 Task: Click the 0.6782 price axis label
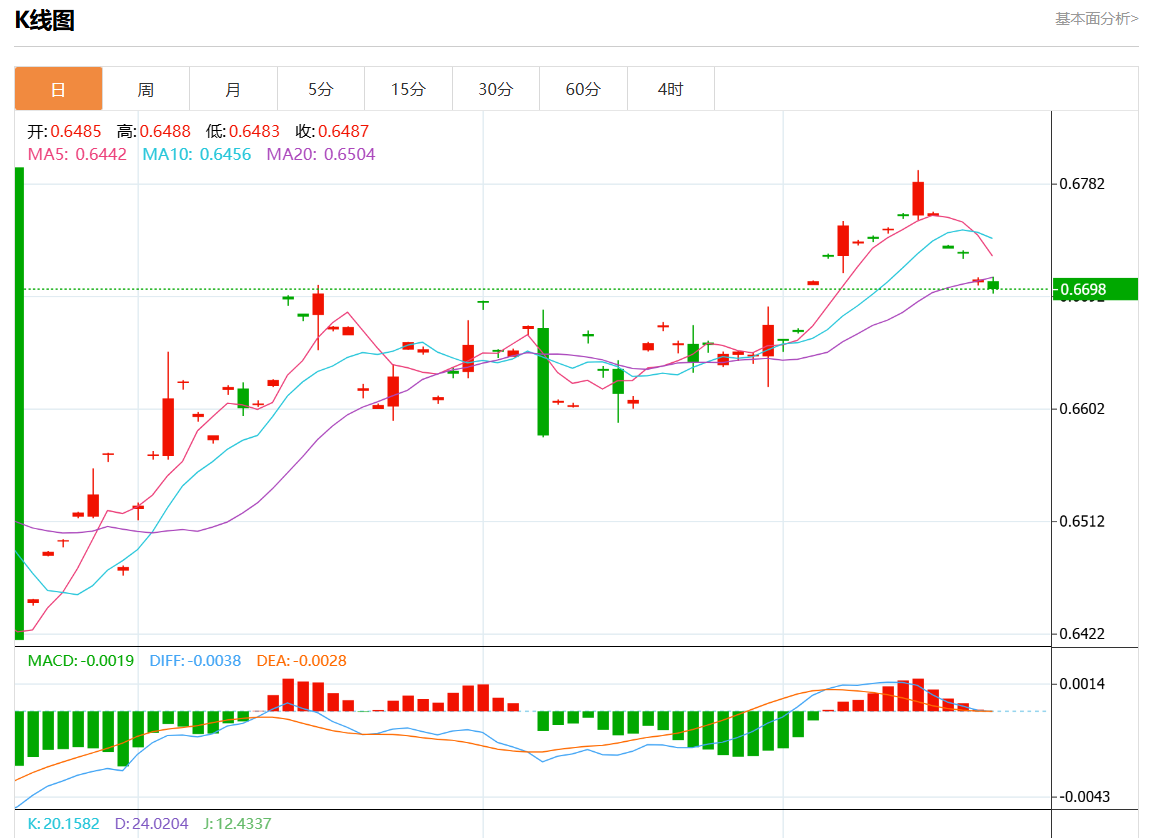pos(1082,184)
